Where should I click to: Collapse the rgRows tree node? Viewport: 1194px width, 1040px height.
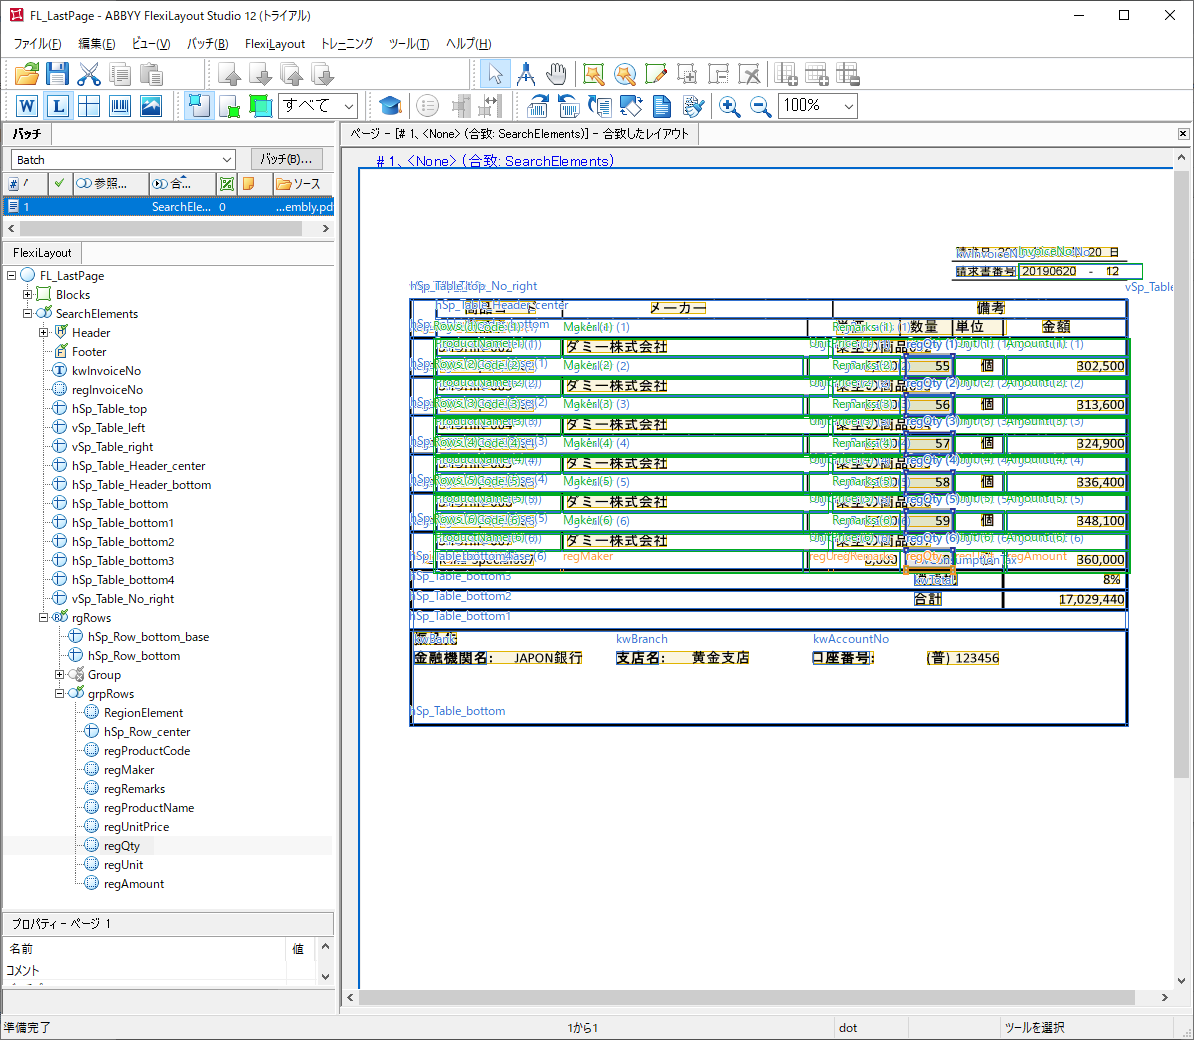(x=43, y=617)
